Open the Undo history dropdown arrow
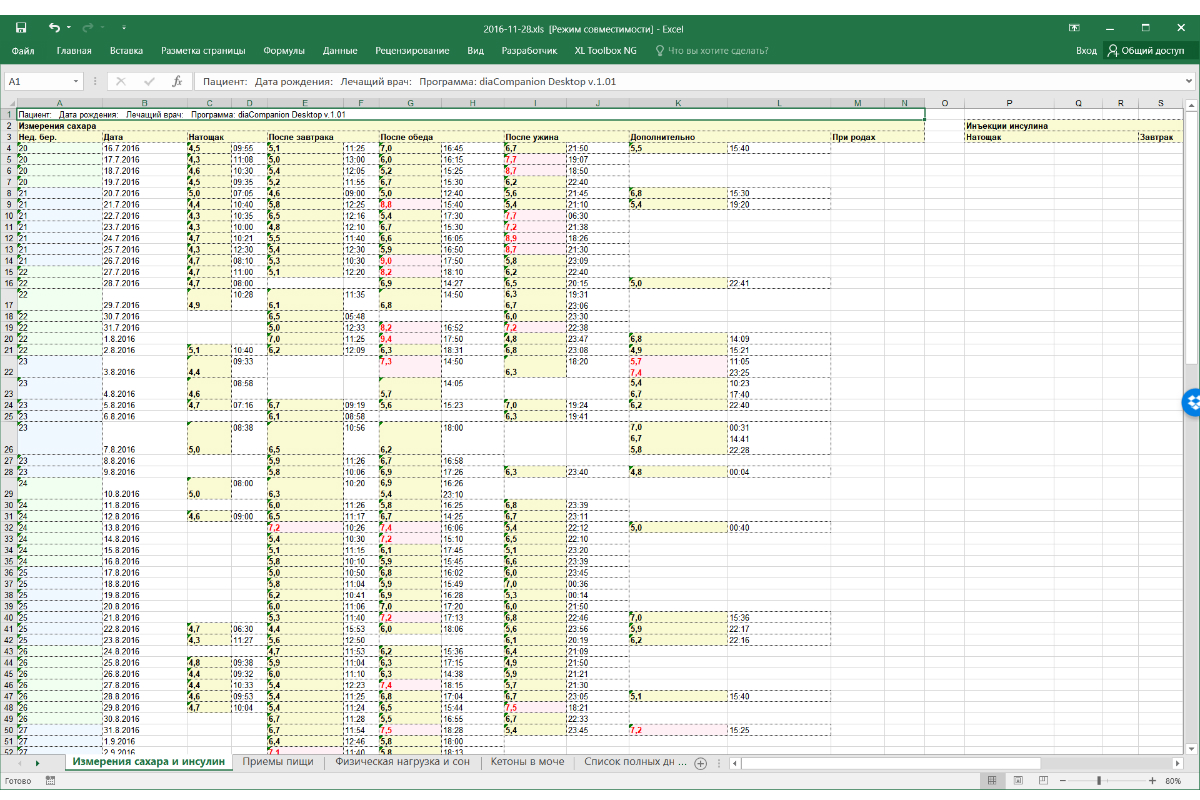This screenshot has width=1200, height=800. click(x=68, y=28)
